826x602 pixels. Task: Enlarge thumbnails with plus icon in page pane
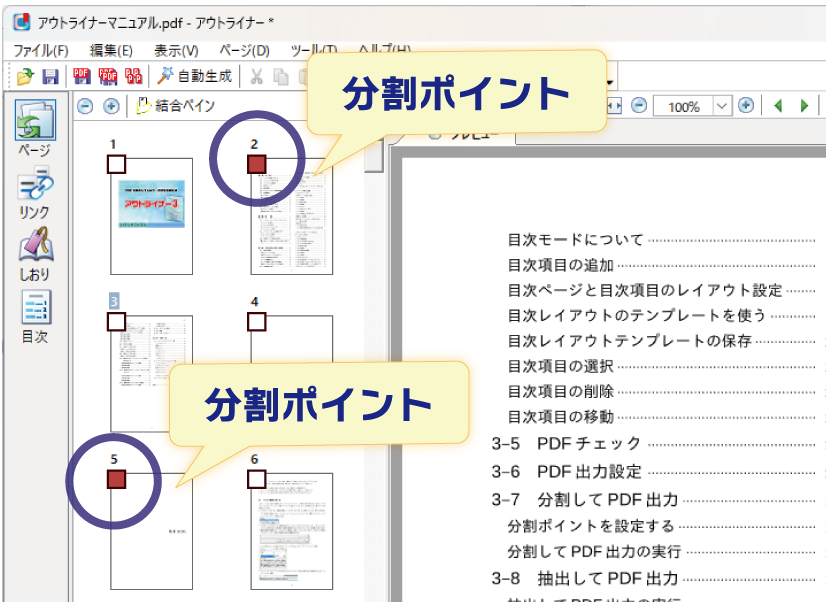coord(111,106)
